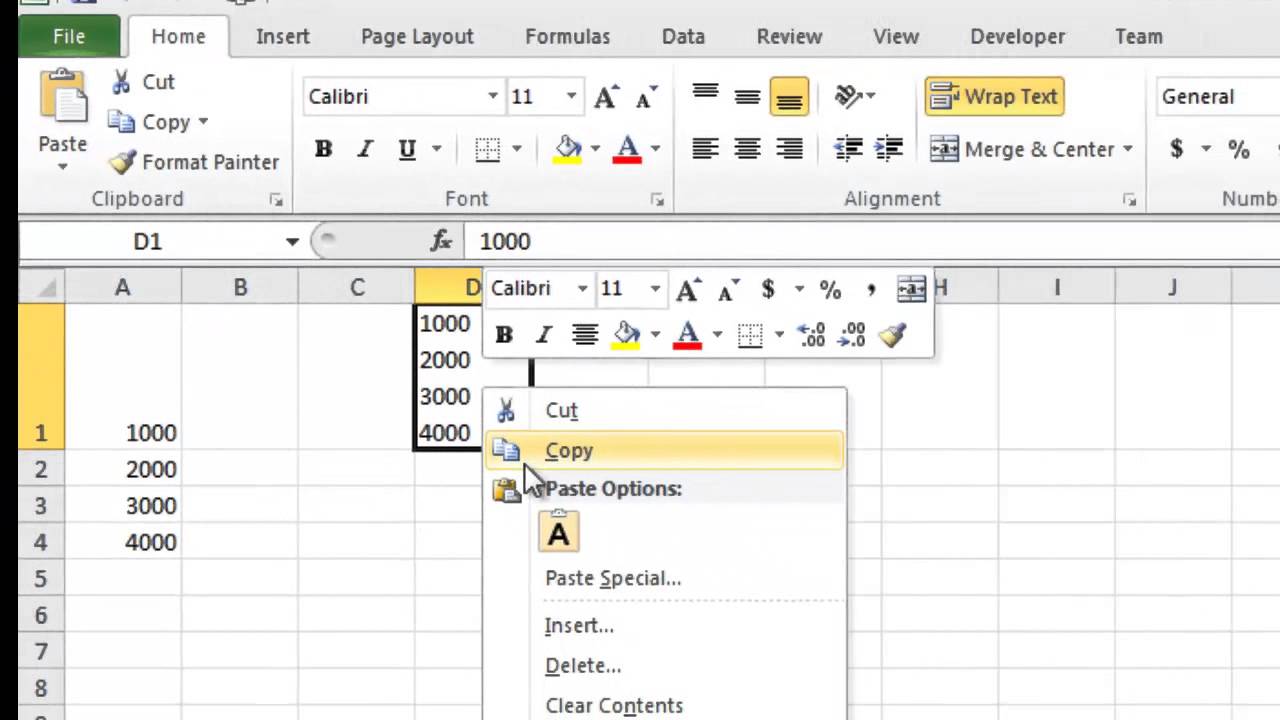Choose Cut from the context menu
Screen dimensions: 1280x720
pos(665,410)
